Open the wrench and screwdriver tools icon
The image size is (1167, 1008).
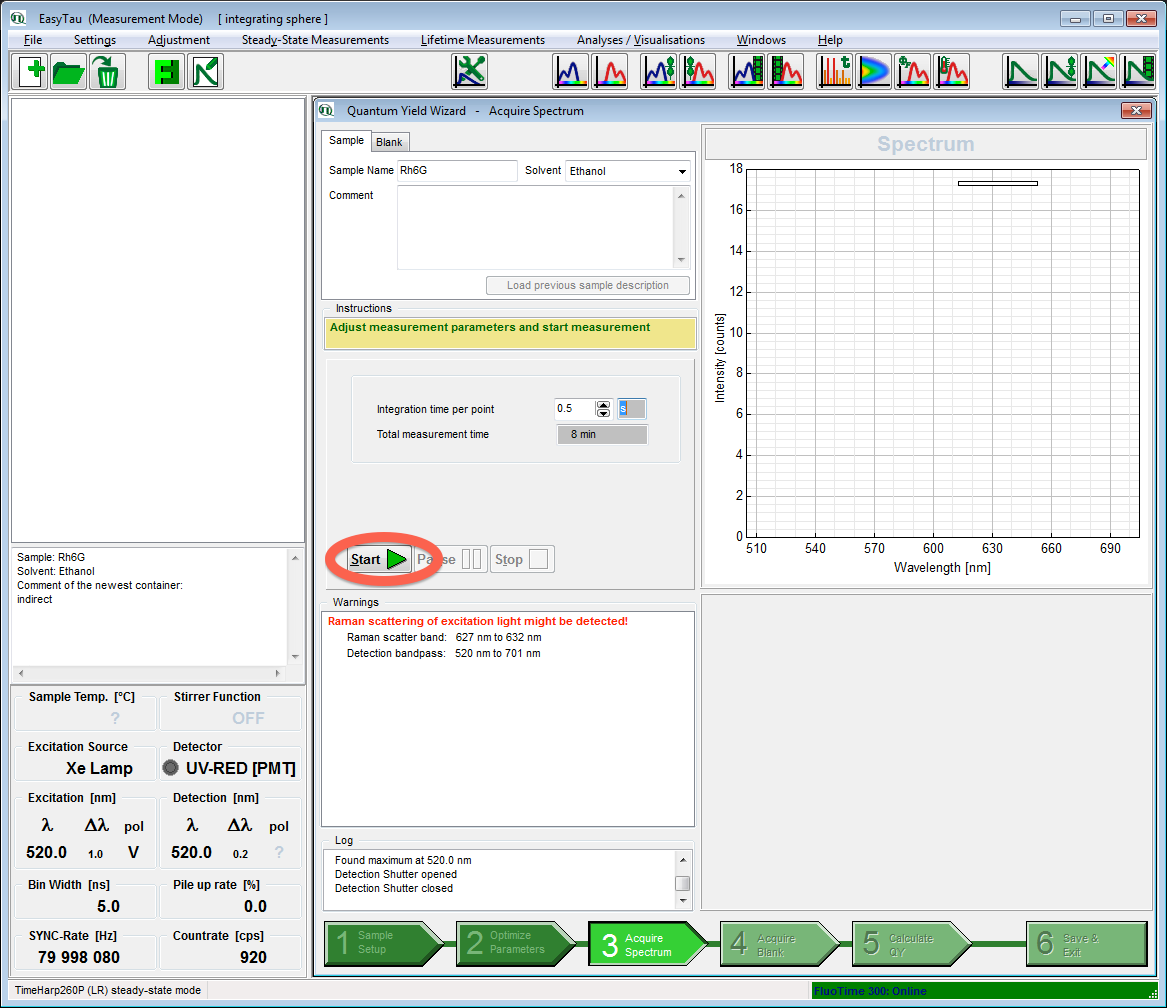pos(469,72)
